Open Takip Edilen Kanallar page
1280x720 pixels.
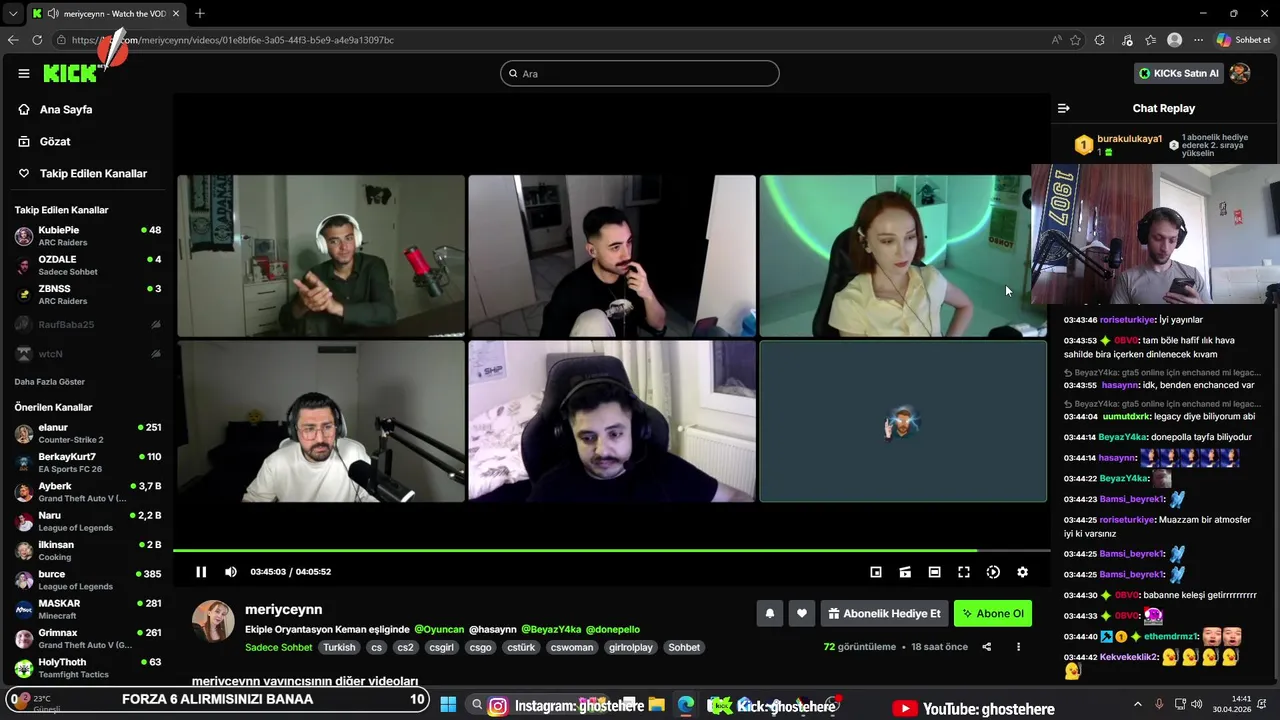(93, 173)
